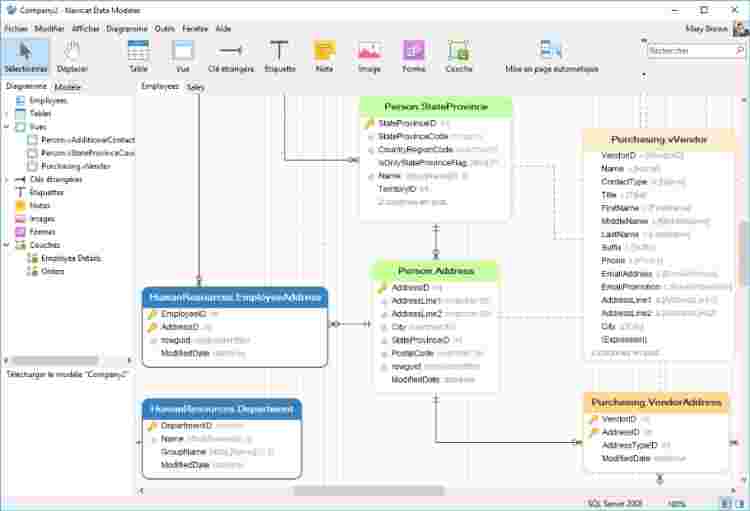
Task: Click the Person.Address table header
Action: point(436,271)
